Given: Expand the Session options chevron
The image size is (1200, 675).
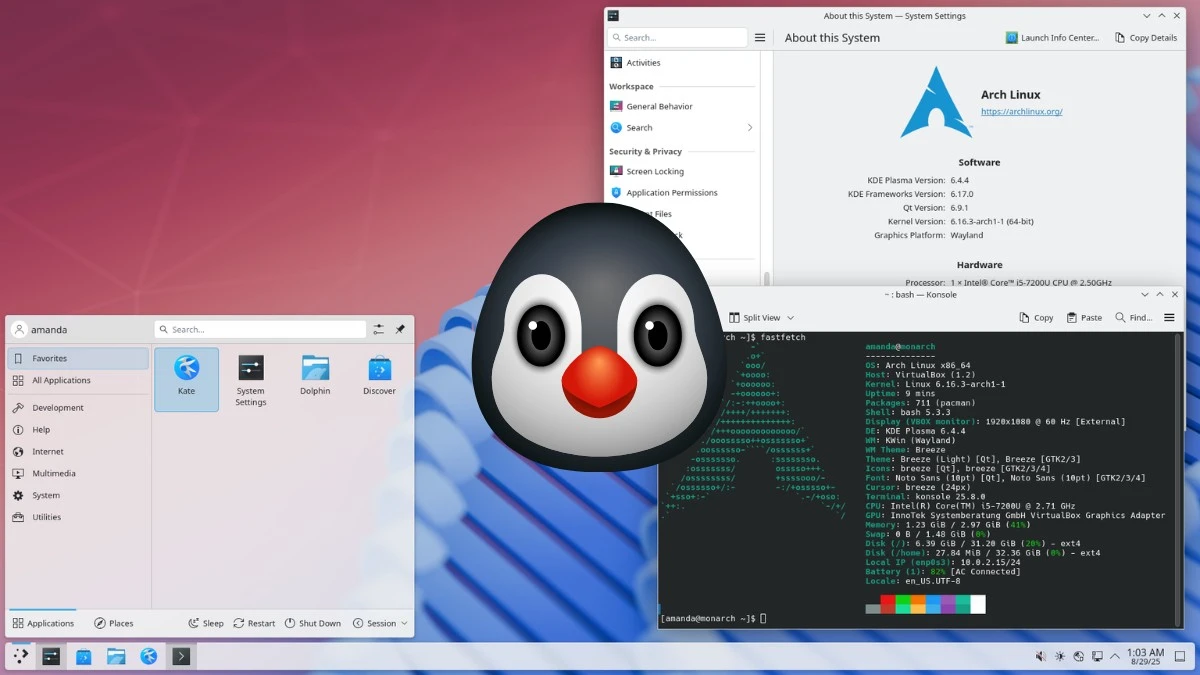Looking at the screenshot, I should point(405,623).
